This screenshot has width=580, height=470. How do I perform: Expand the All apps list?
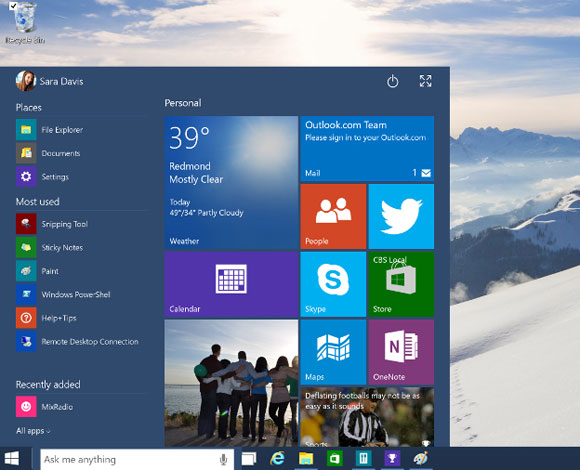pos(33,431)
